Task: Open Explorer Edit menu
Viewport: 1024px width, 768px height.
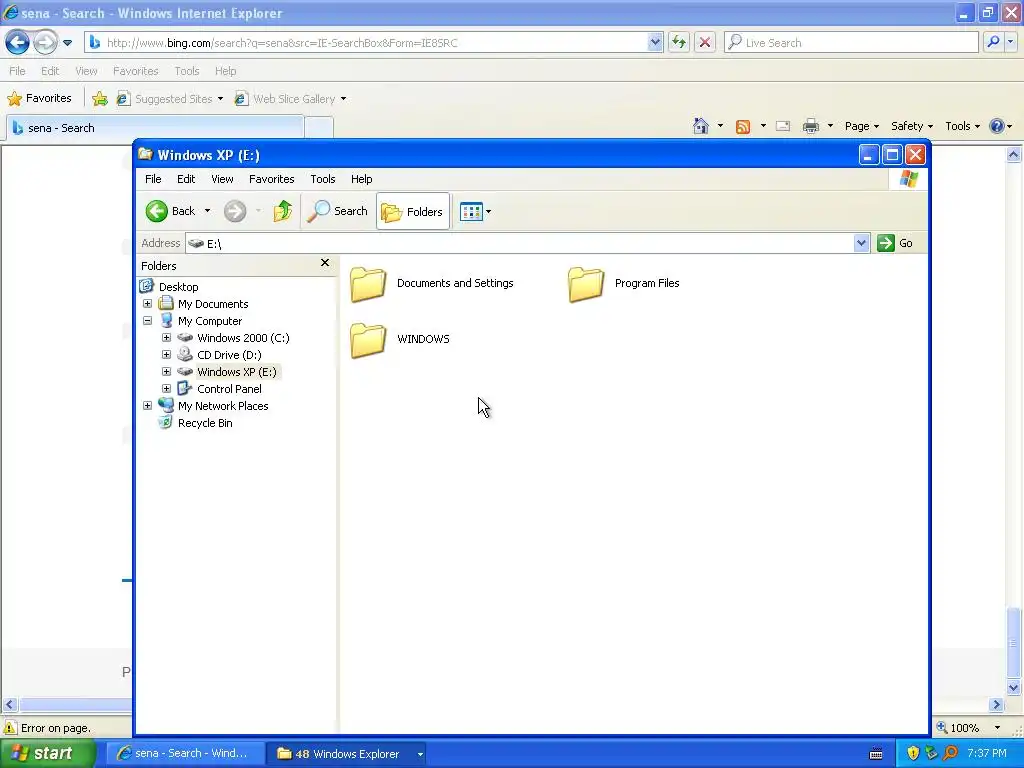Action: click(186, 179)
